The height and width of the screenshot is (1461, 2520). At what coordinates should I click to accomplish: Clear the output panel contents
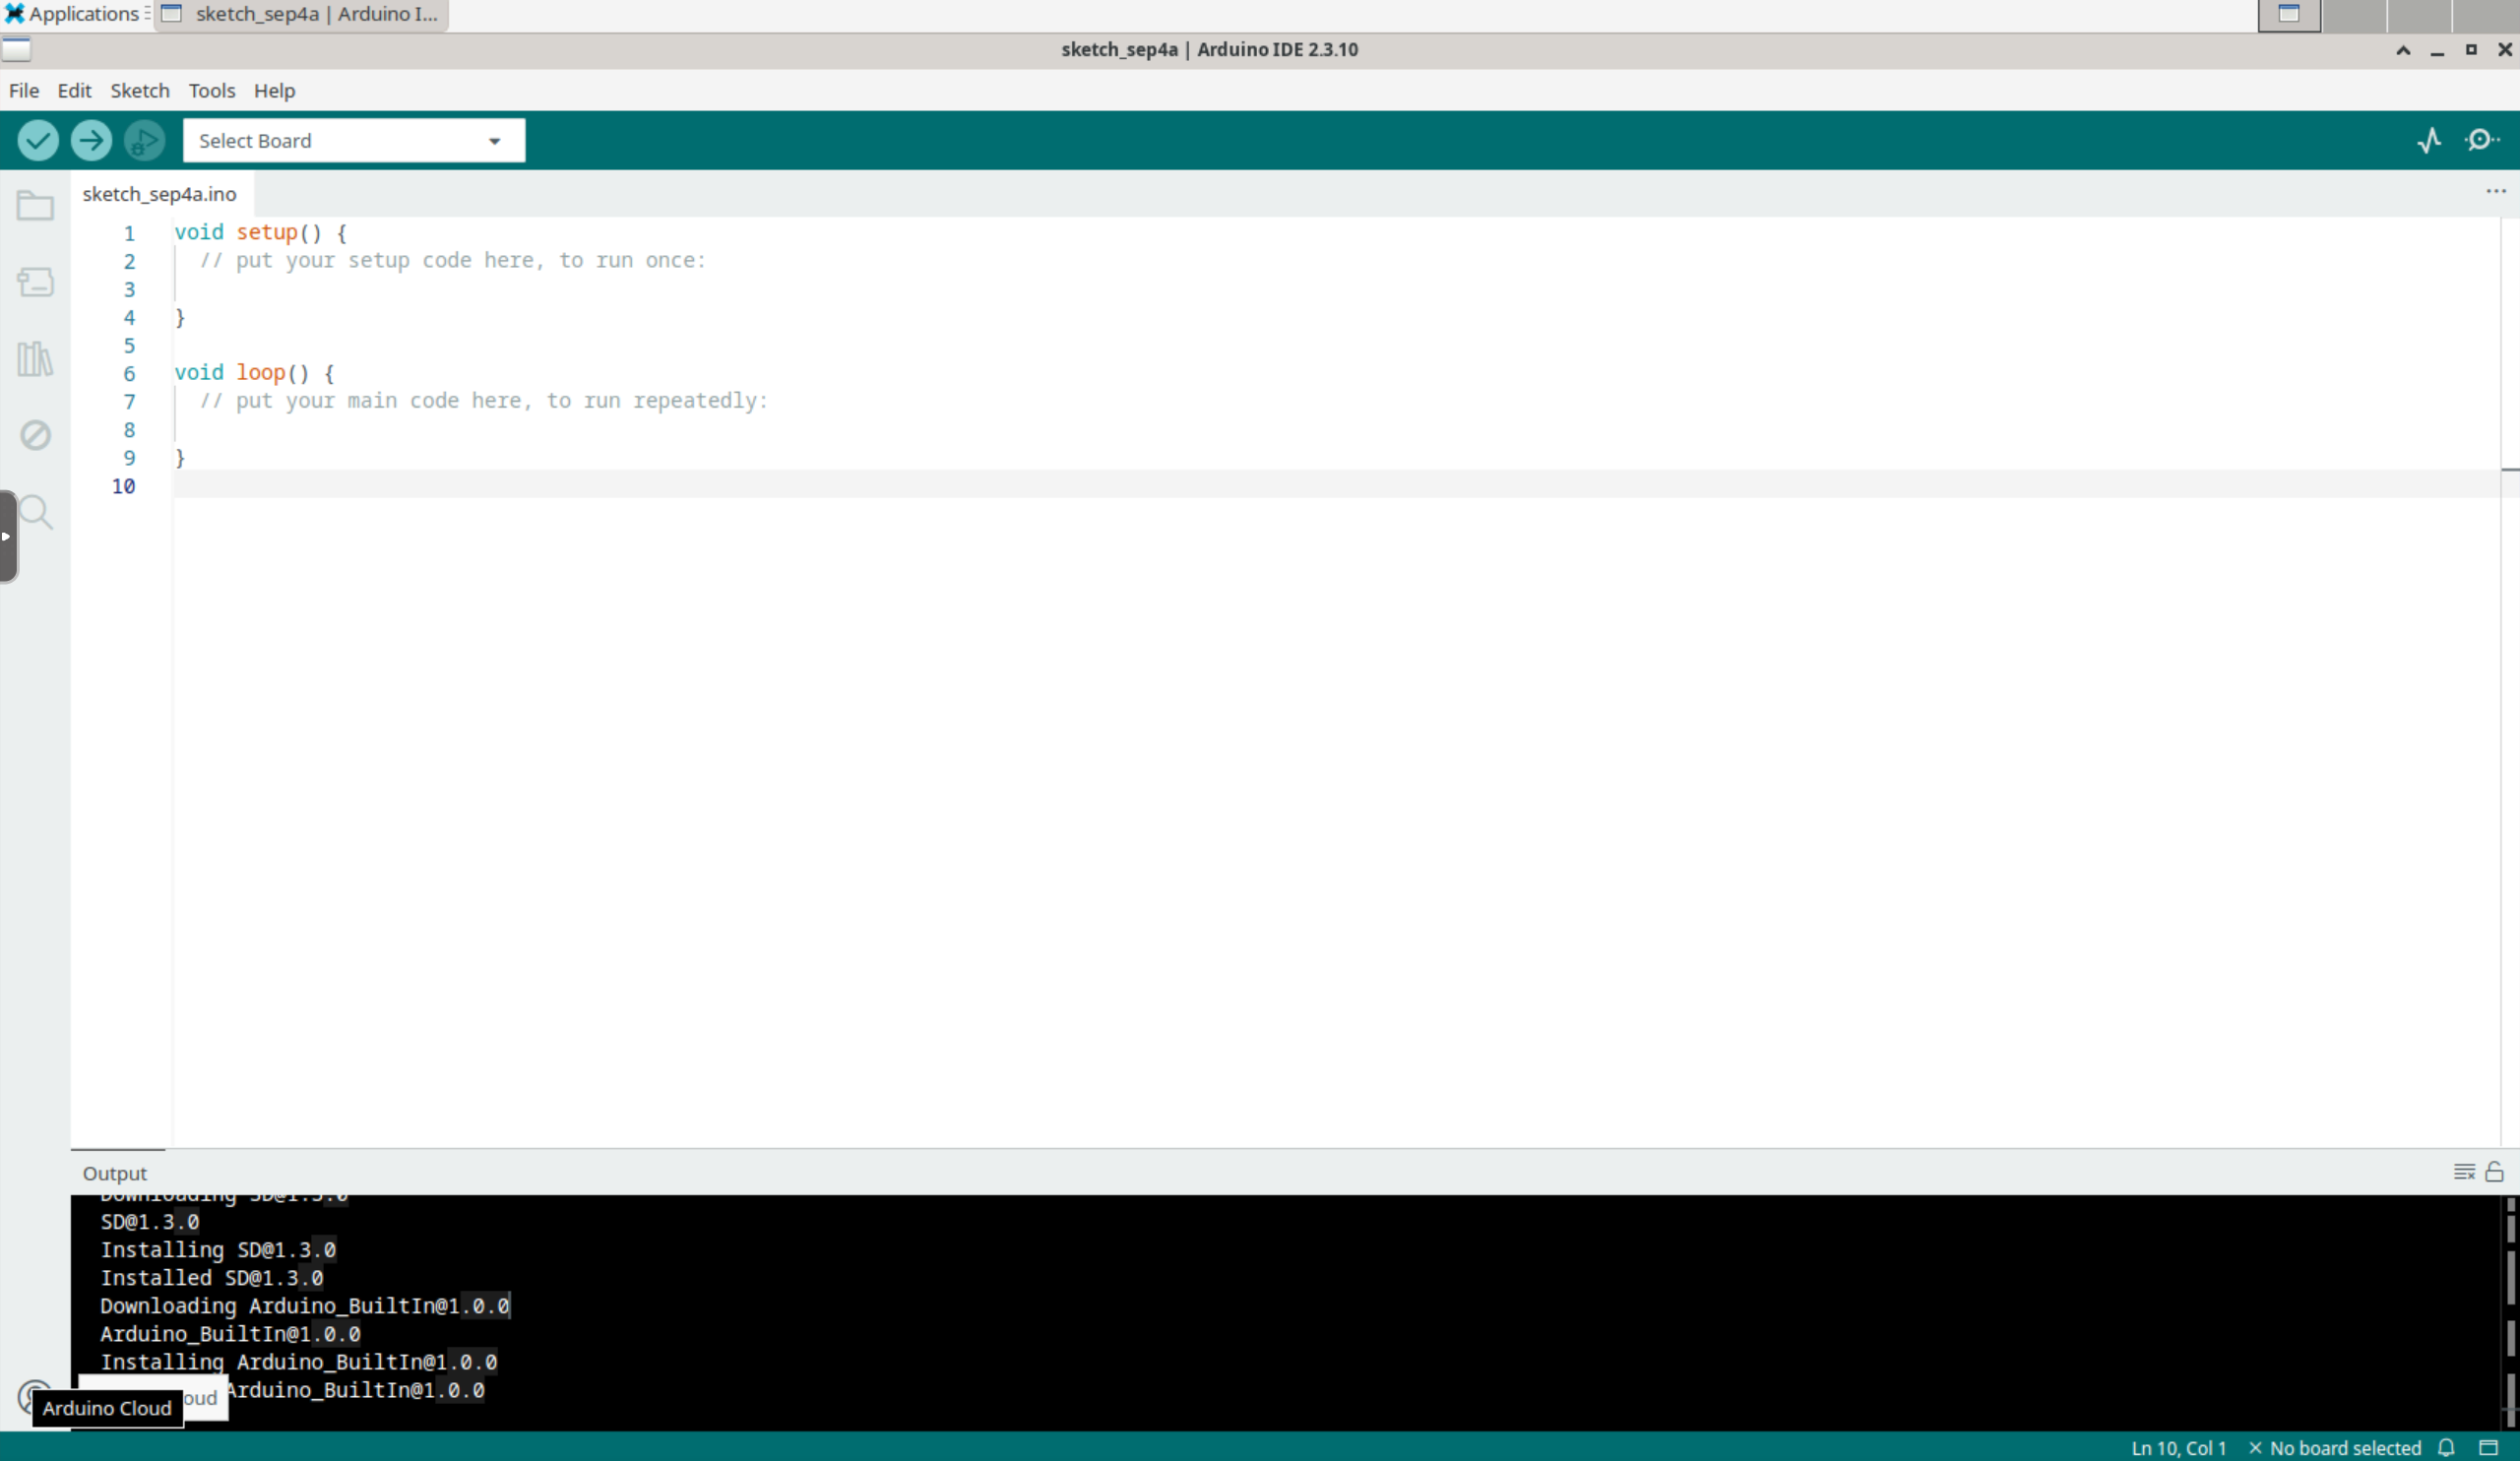pos(2464,1172)
